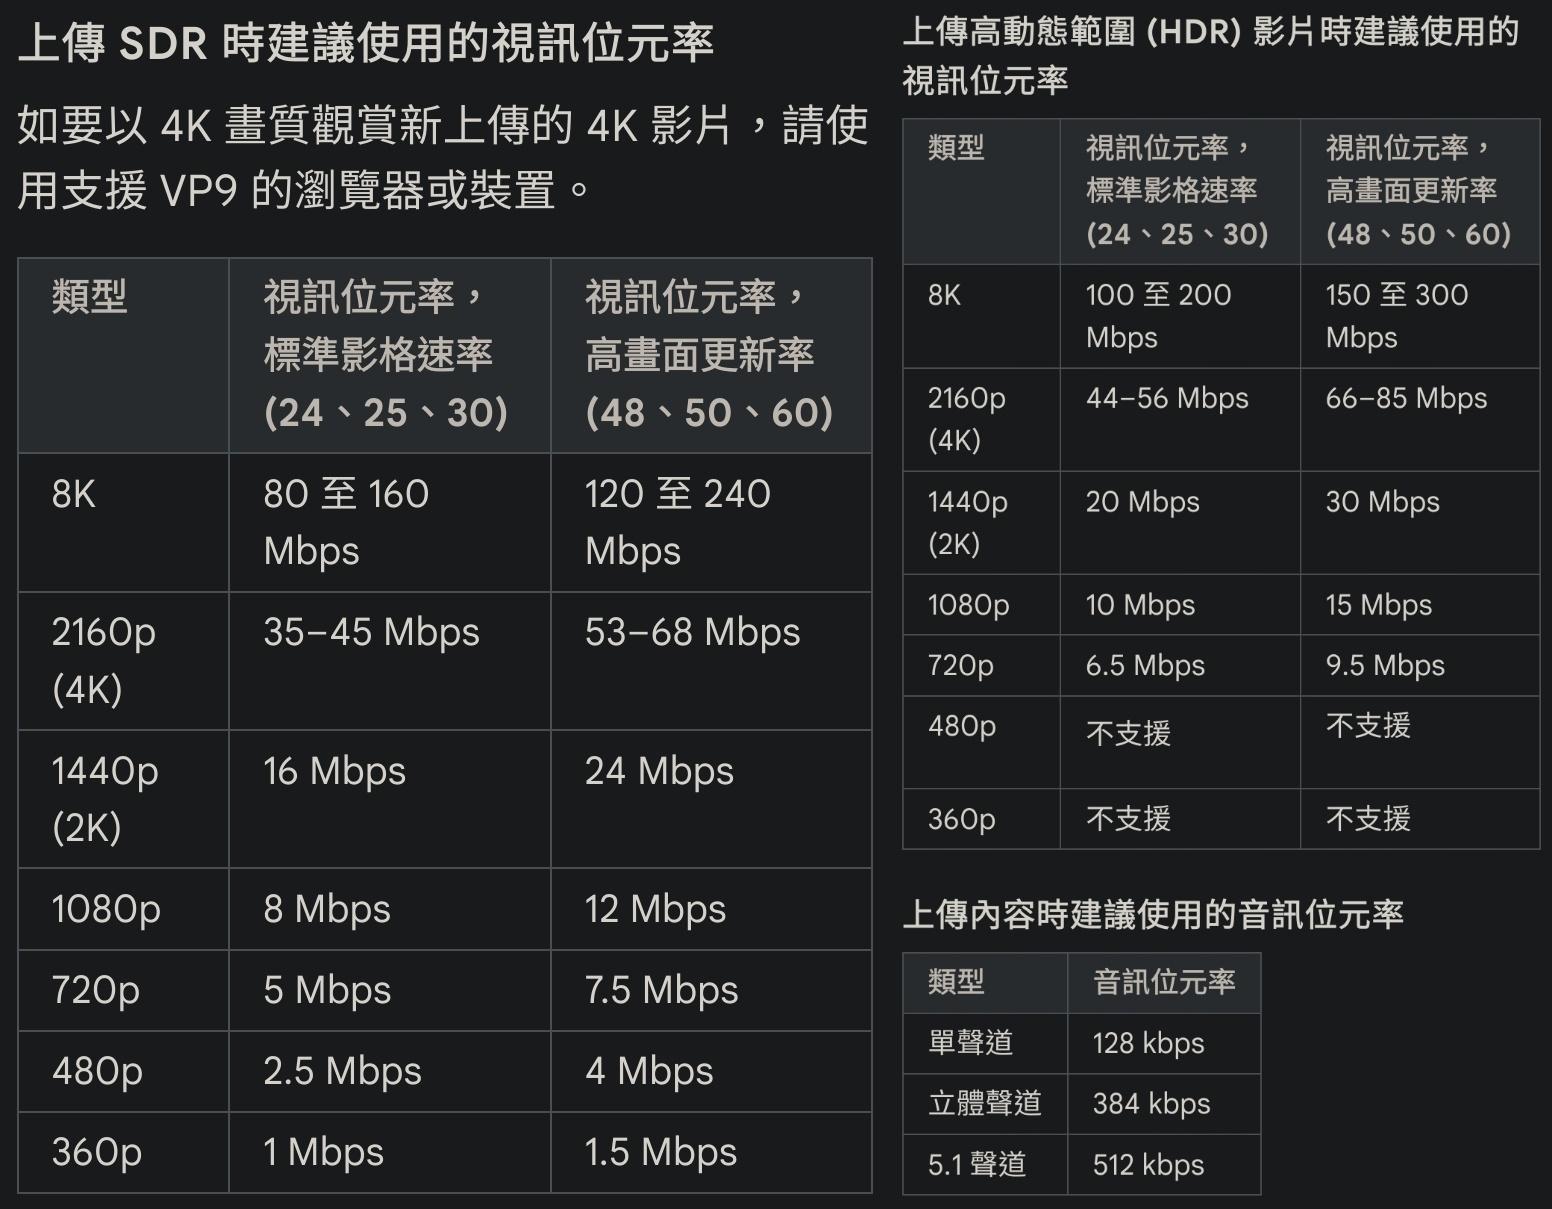This screenshot has height=1209, width=1552.
Task: Click the 66–85 Mbps cell
Action: [x=1406, y=399]
